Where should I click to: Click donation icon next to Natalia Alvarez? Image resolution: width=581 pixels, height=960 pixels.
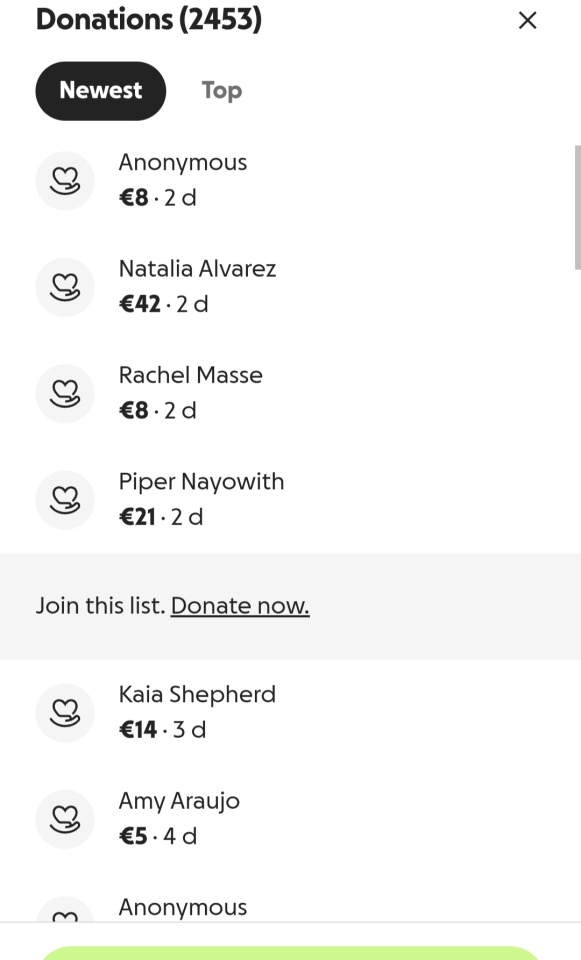65,287
